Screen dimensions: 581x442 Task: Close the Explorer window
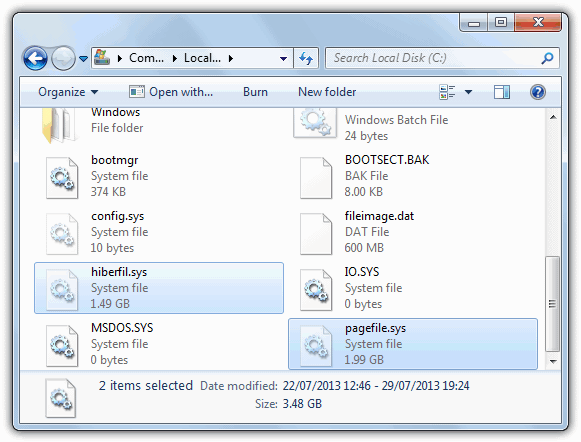pos(538,23)
